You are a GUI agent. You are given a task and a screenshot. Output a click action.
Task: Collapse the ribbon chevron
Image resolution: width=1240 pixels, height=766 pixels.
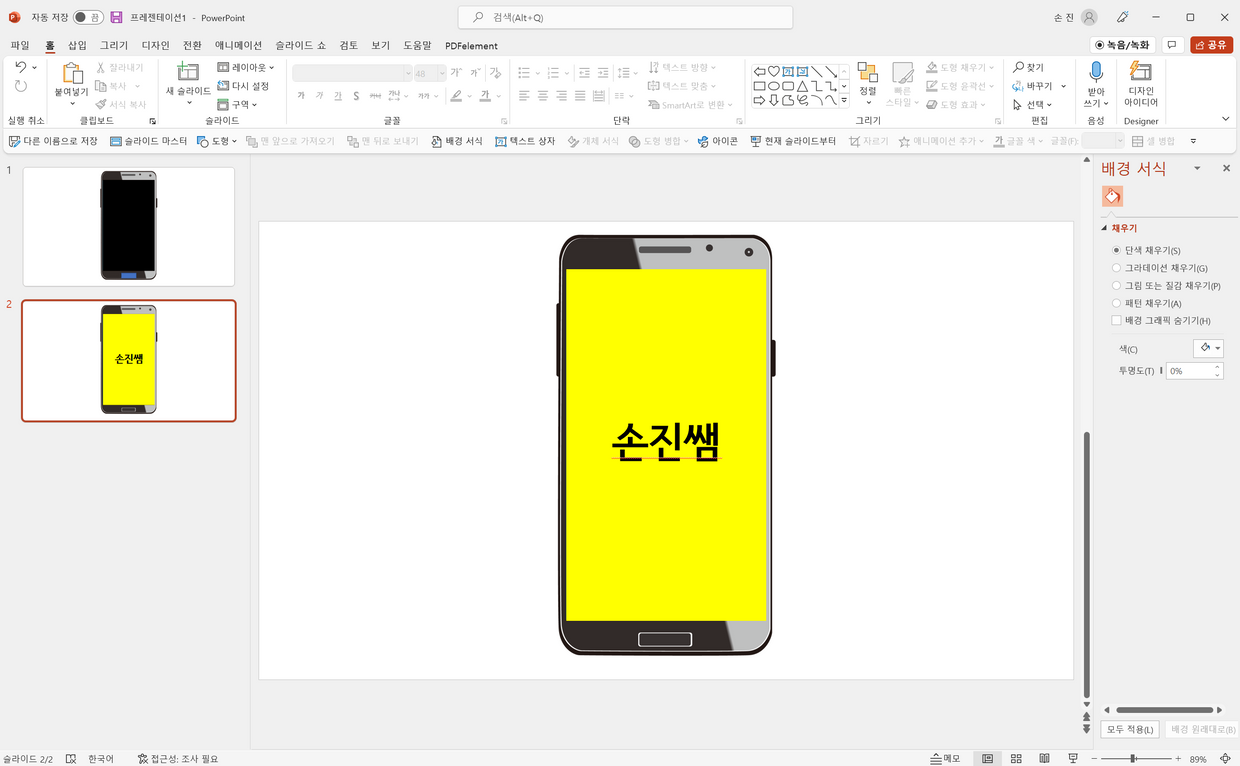coord(1226,119)
